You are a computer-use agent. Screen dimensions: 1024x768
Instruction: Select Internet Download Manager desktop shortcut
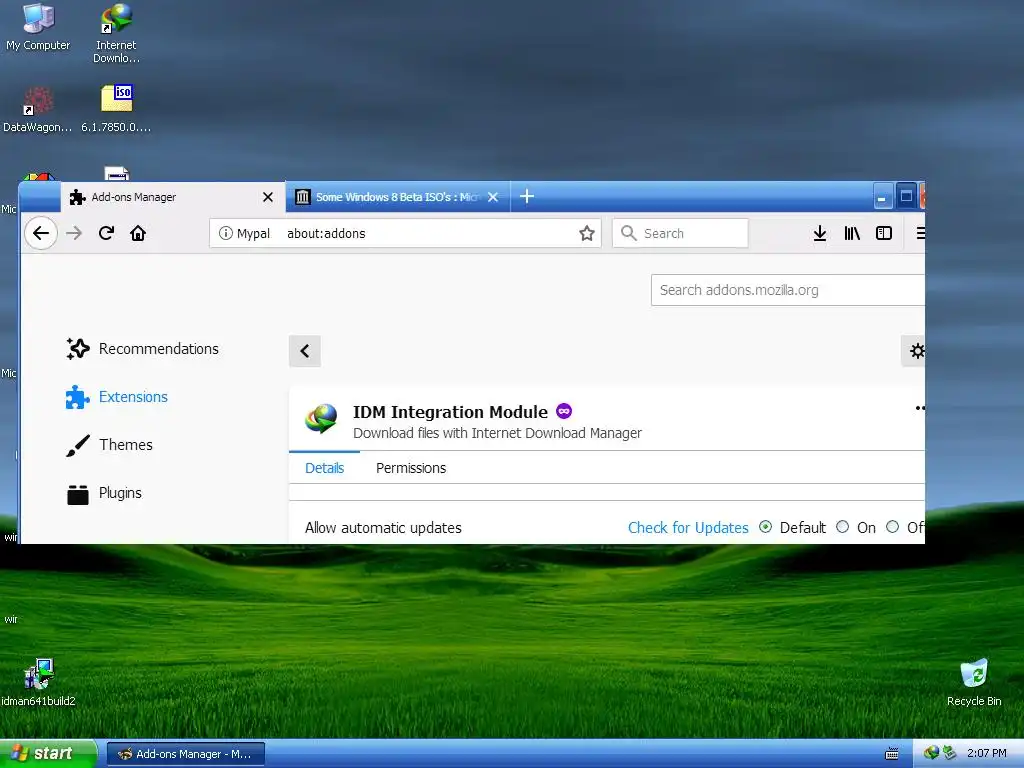click(116, 33)
